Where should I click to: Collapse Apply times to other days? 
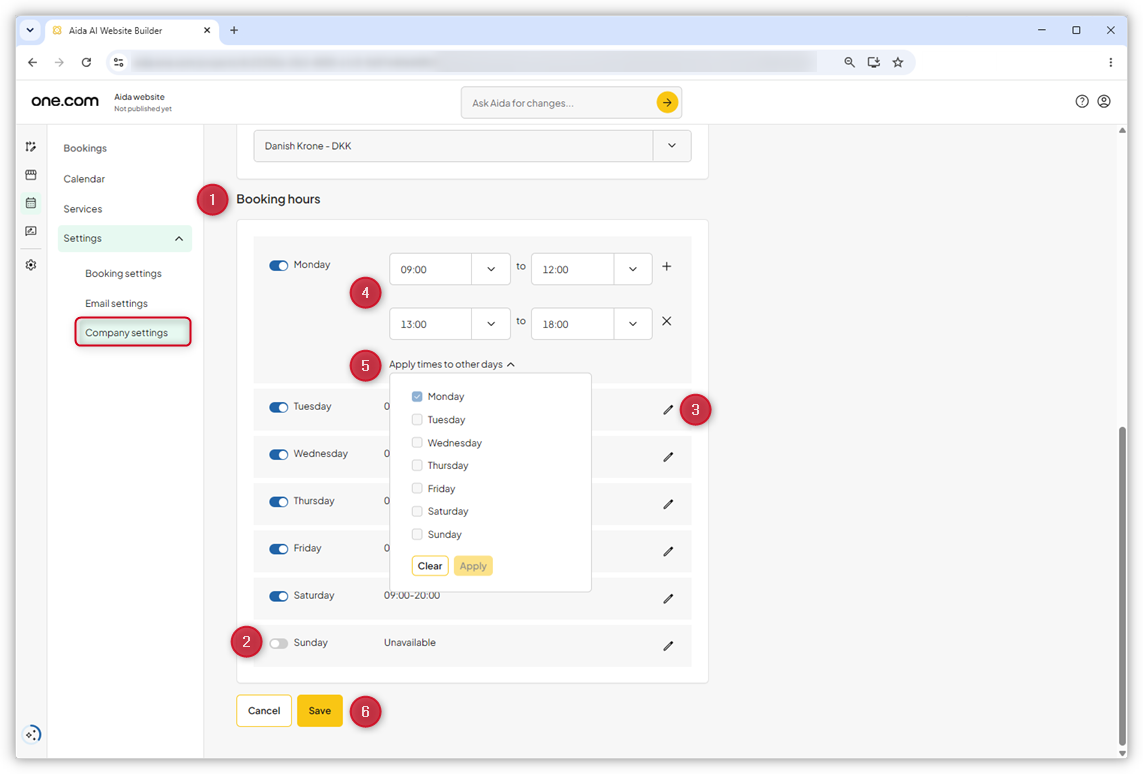point(452,364)
